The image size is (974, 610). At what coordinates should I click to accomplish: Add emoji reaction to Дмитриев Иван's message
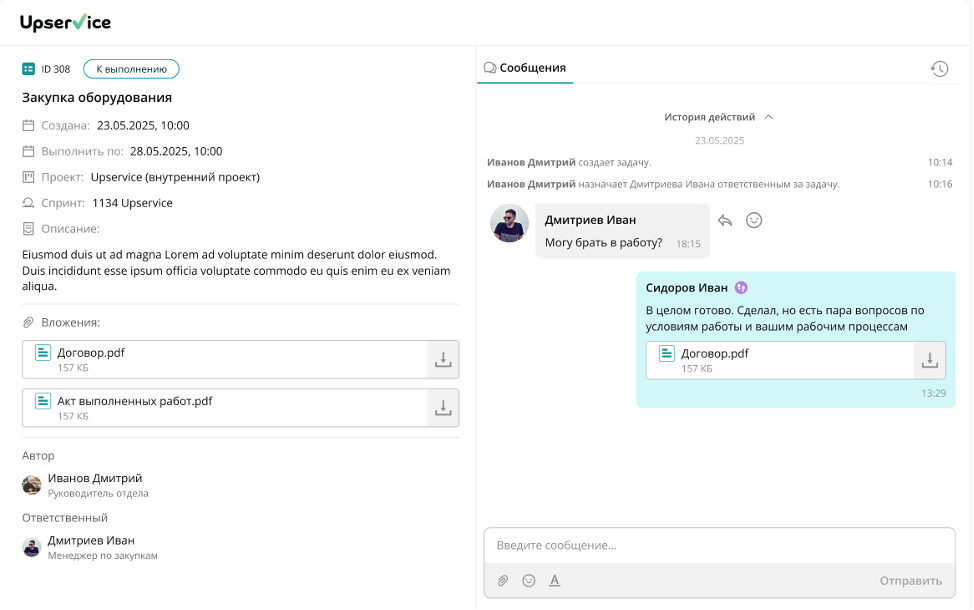tap(753, 221)
